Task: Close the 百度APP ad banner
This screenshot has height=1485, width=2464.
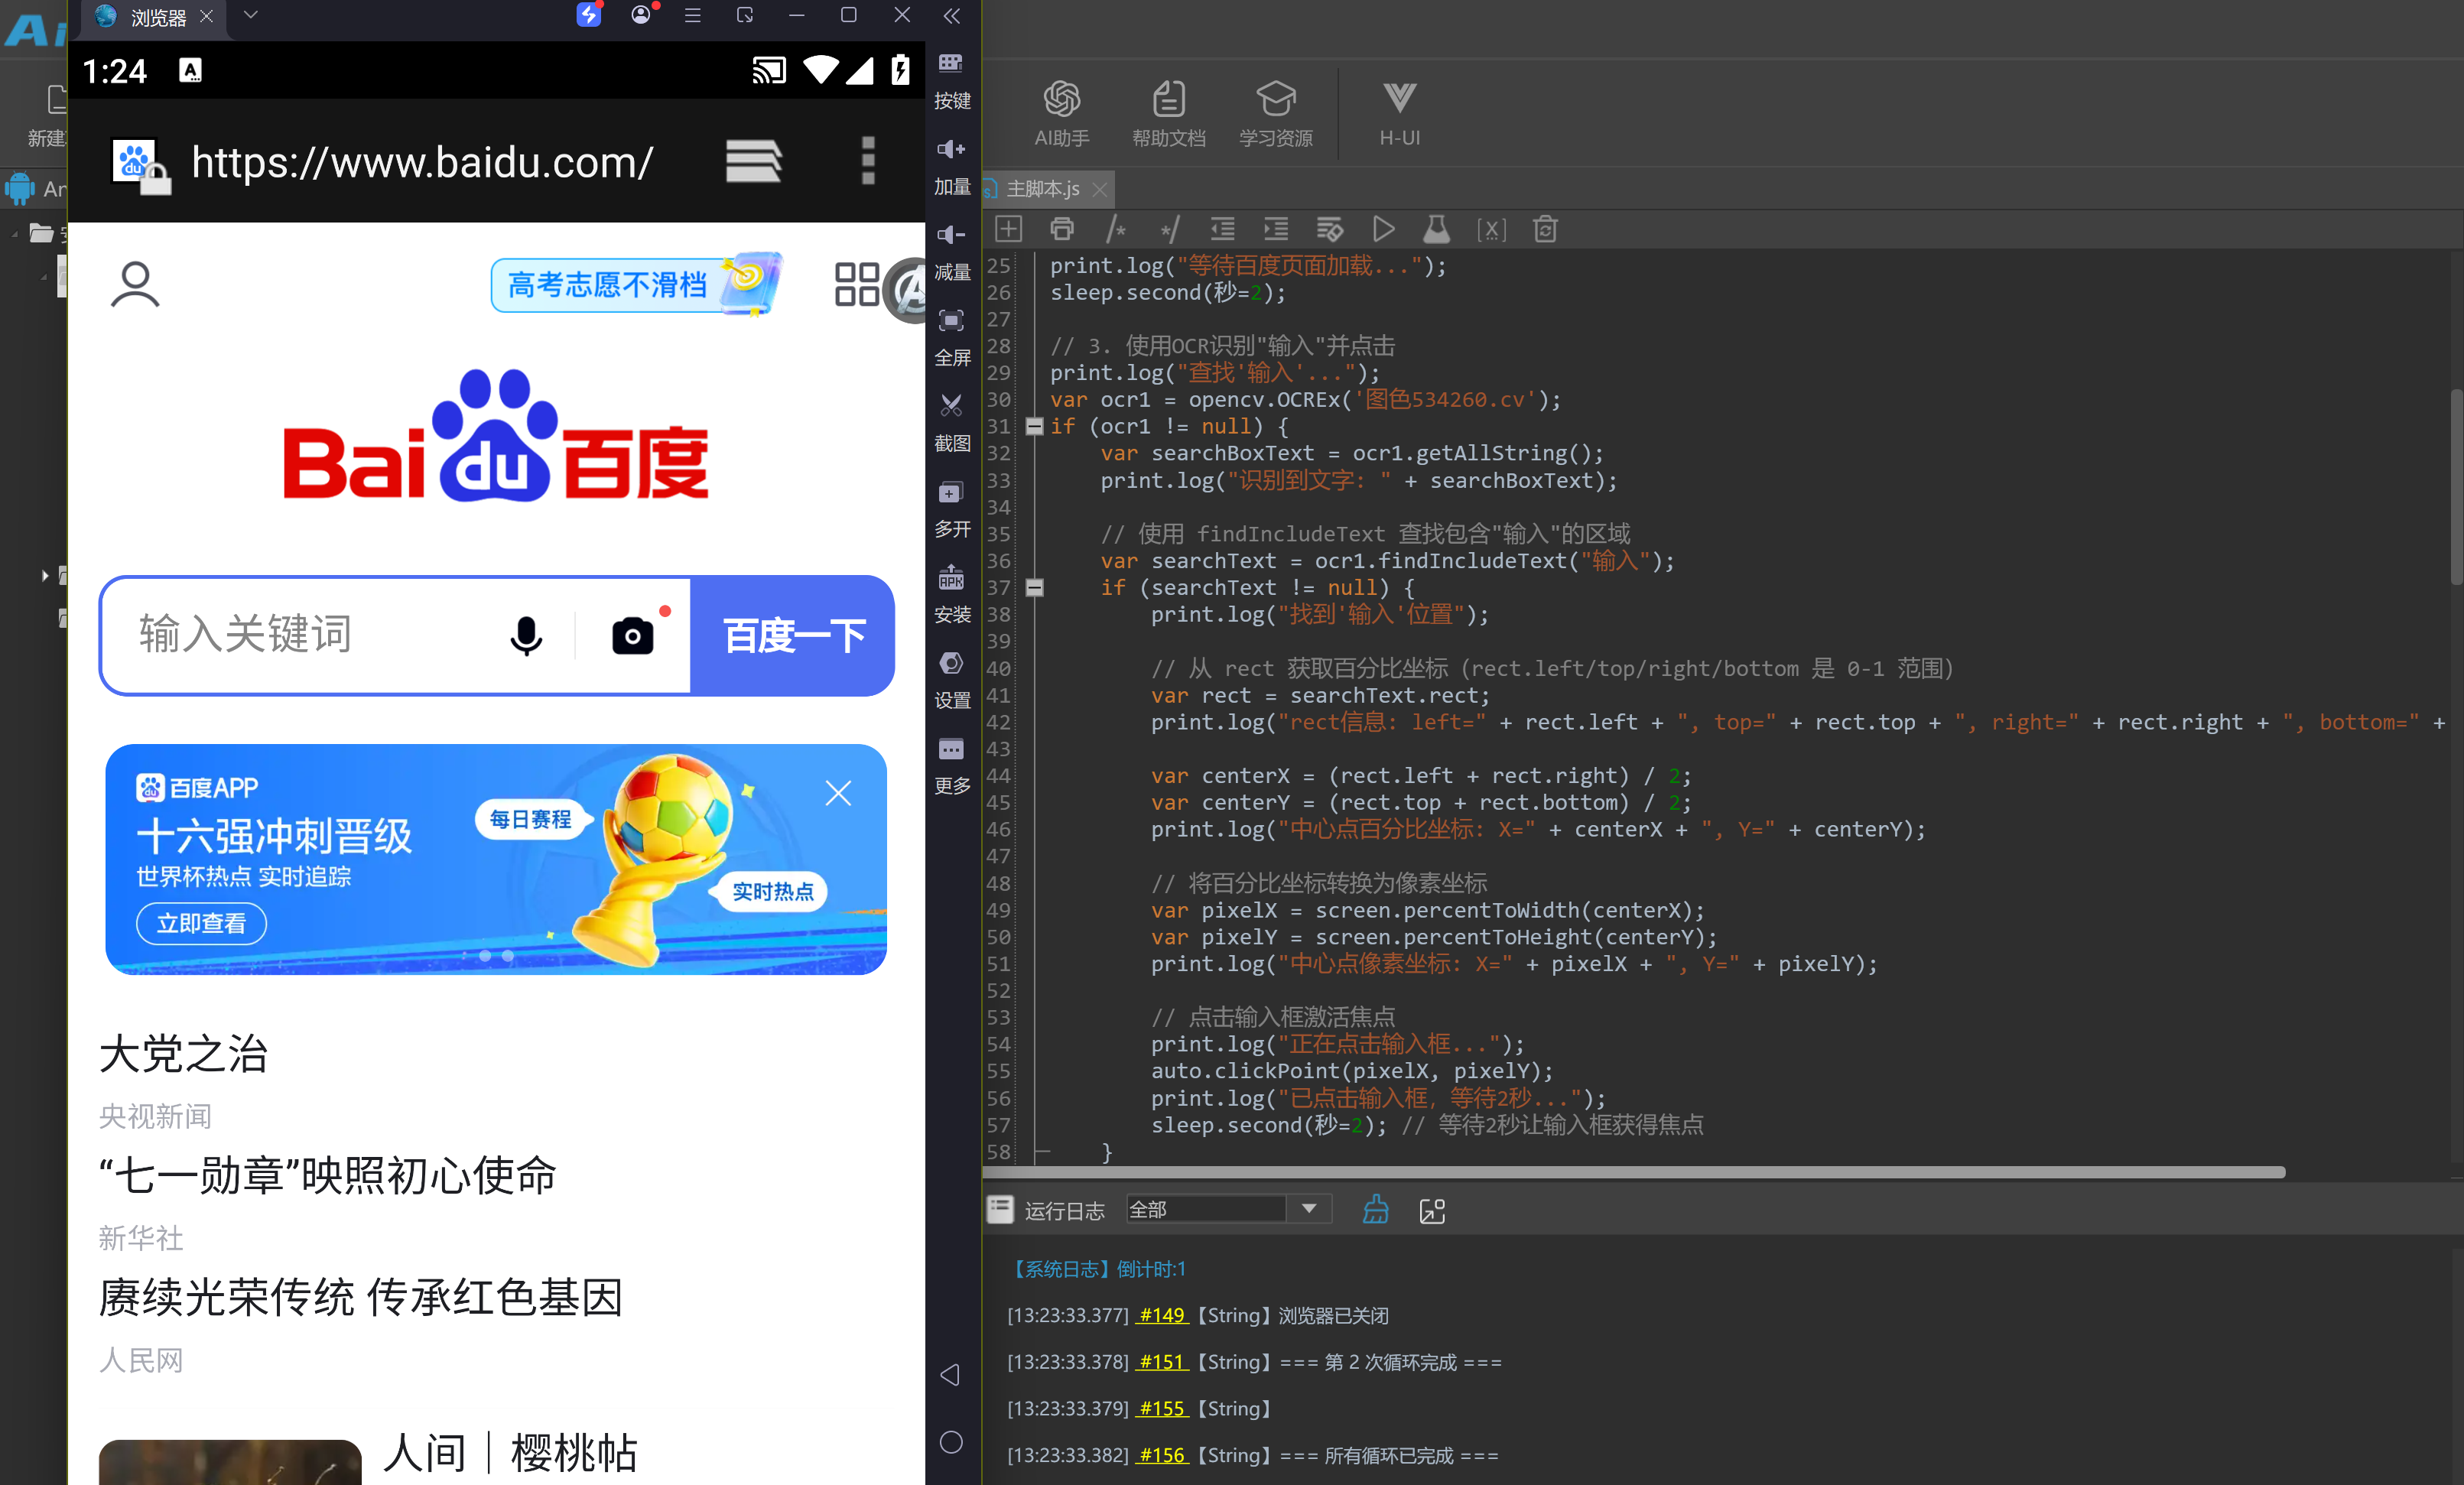Action: pos(838,793)
